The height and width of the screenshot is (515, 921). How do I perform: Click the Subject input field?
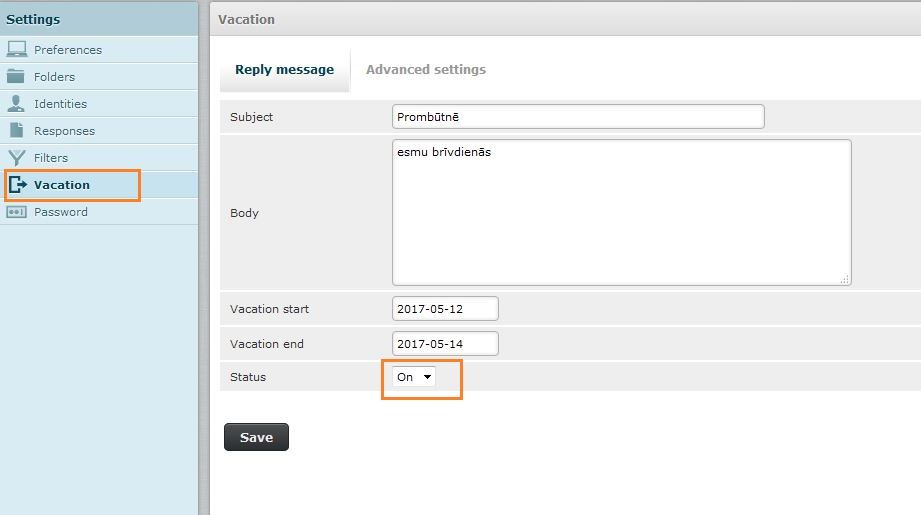pos(578,117)
